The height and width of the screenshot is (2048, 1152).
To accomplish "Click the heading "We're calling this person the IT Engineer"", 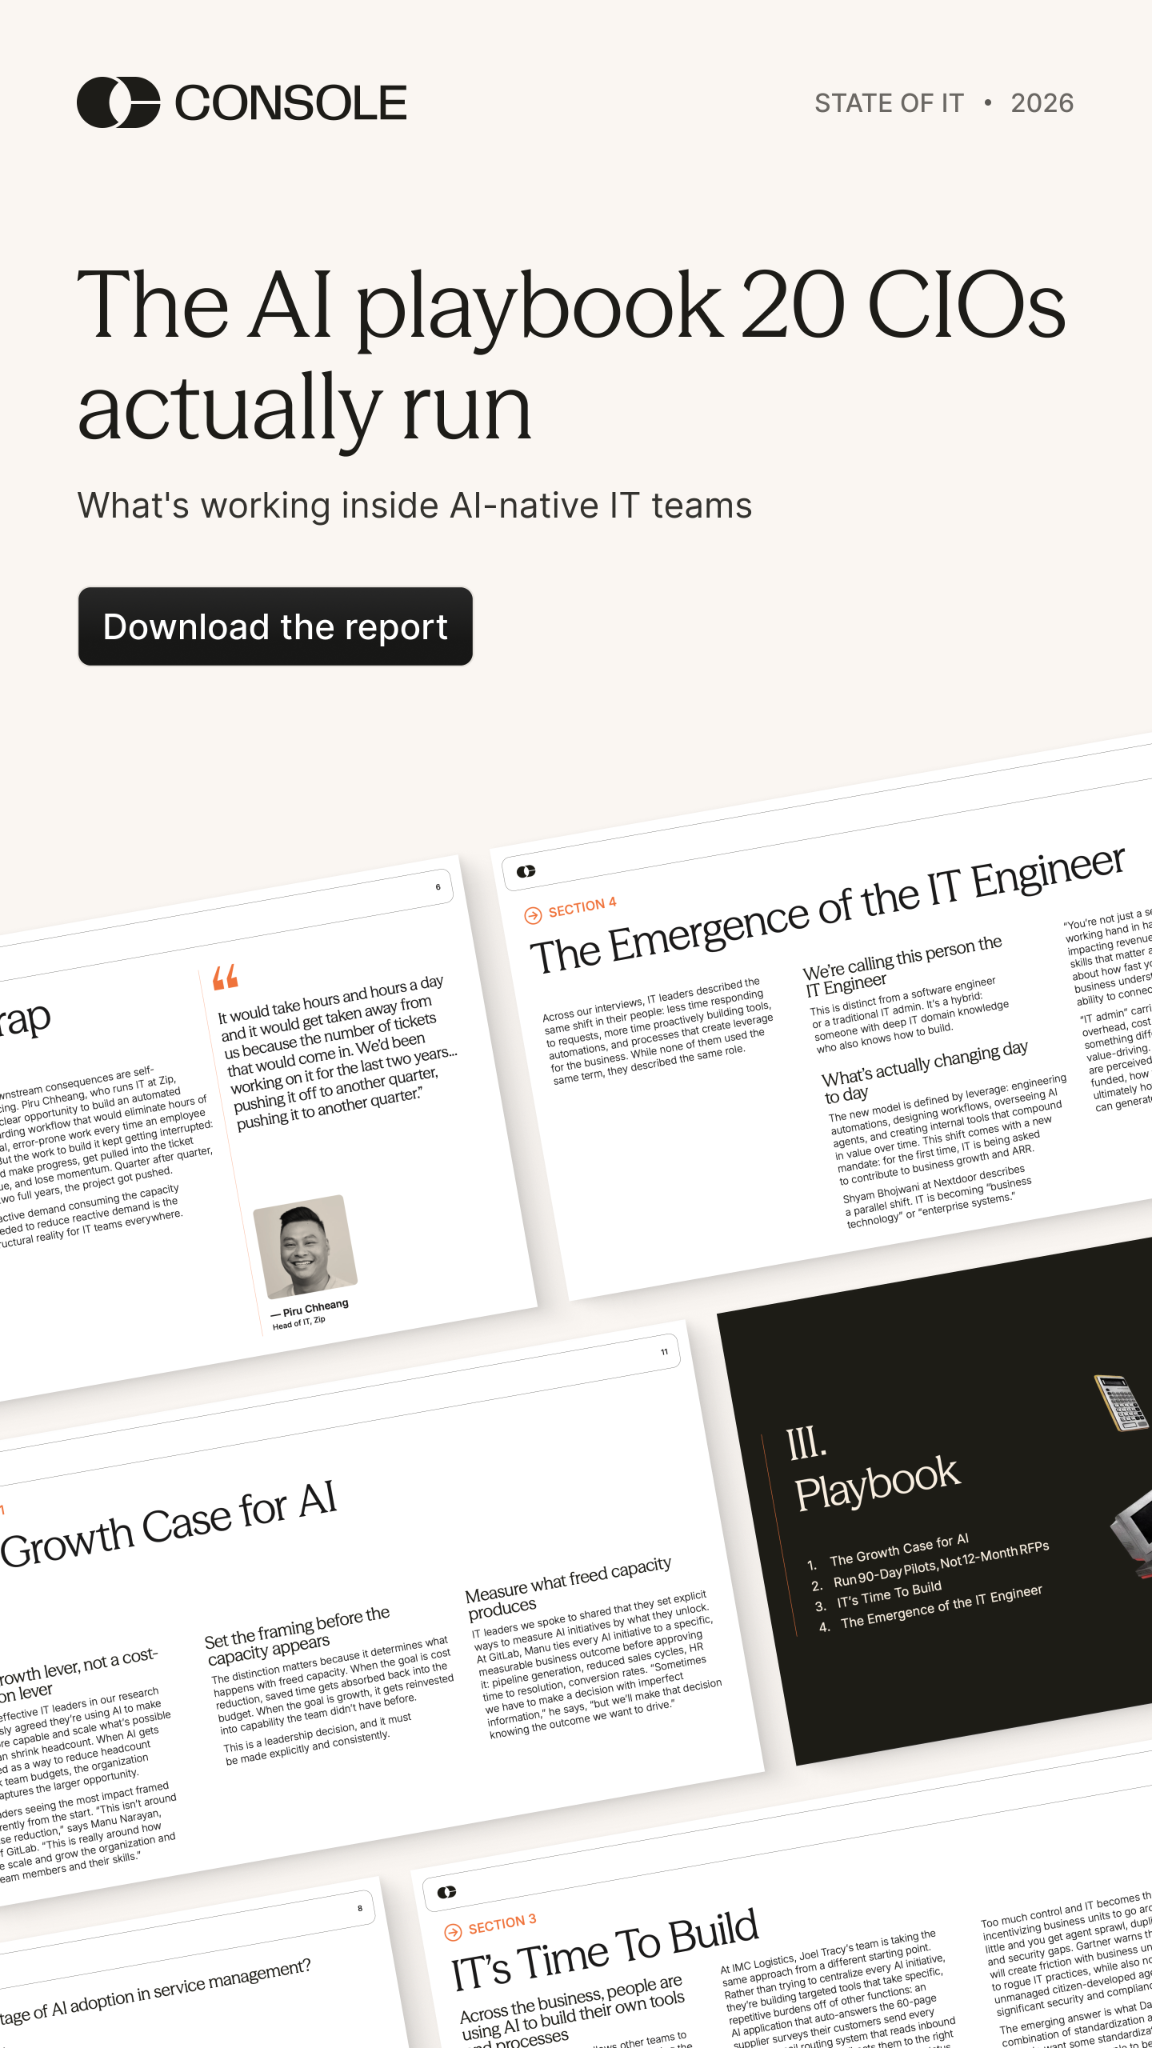I will (902, 965).
